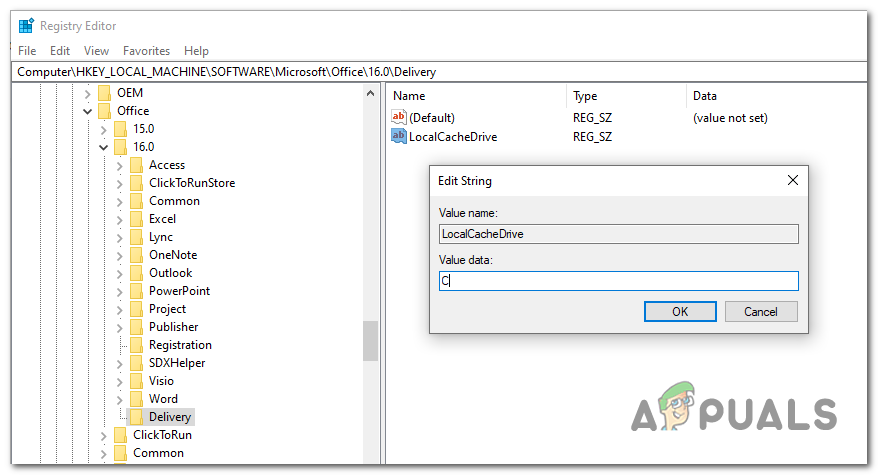Open the File menu
The width and height of the screenshot is (878, 475).
pos(27,51)
